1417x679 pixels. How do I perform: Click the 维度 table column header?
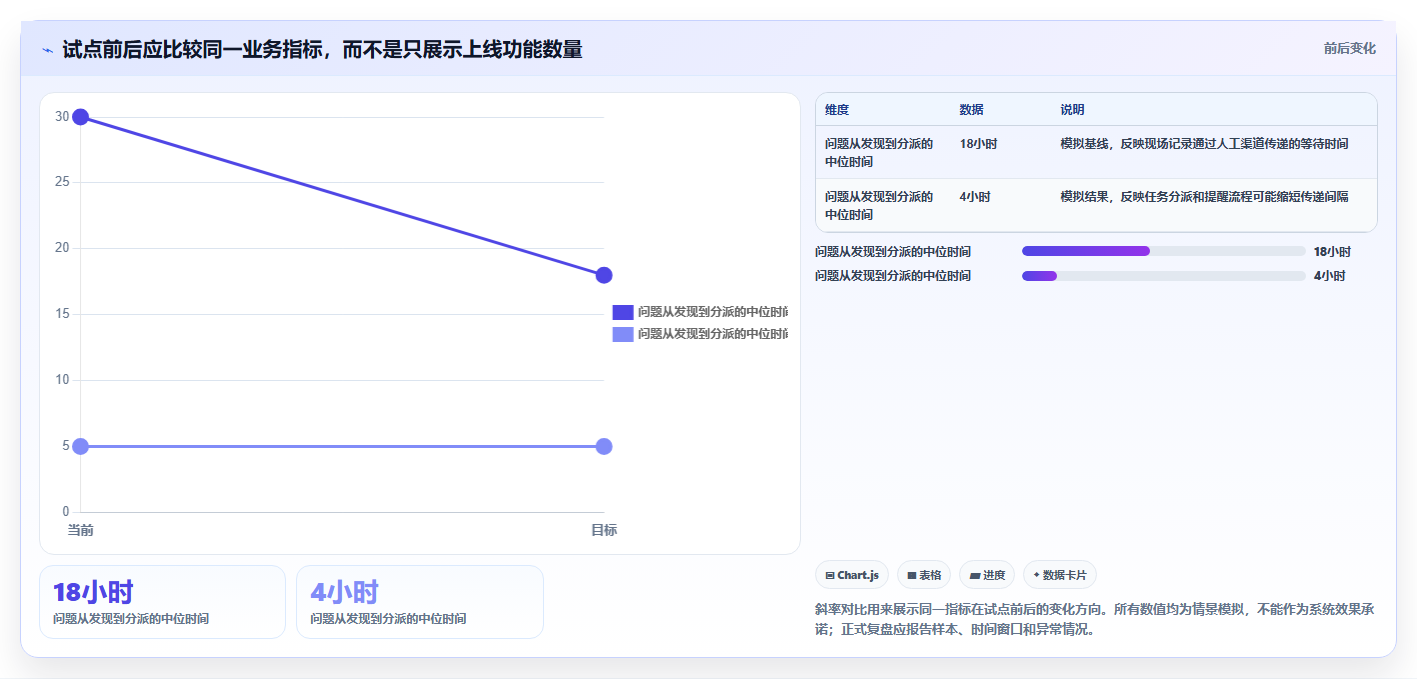click(x=837, y=110)
